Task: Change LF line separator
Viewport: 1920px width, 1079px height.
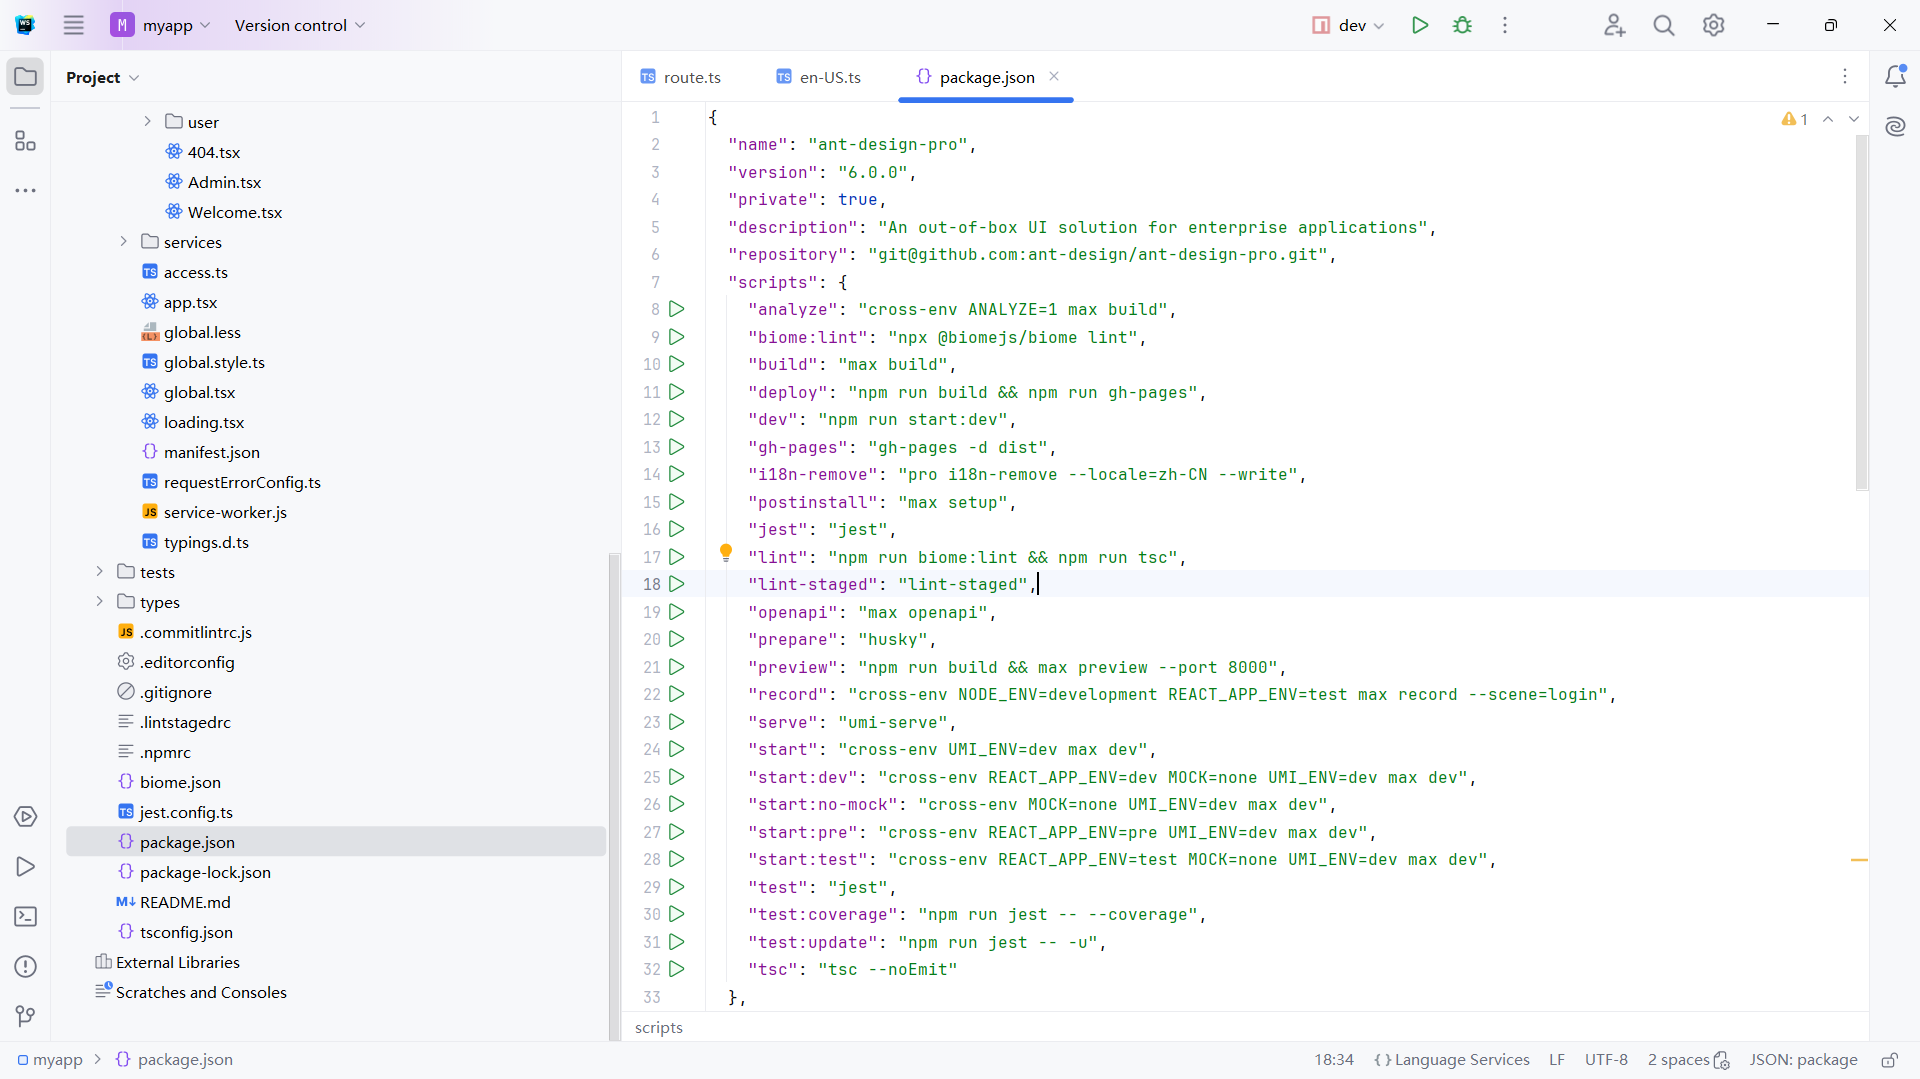Action: coord(1557,1060)
